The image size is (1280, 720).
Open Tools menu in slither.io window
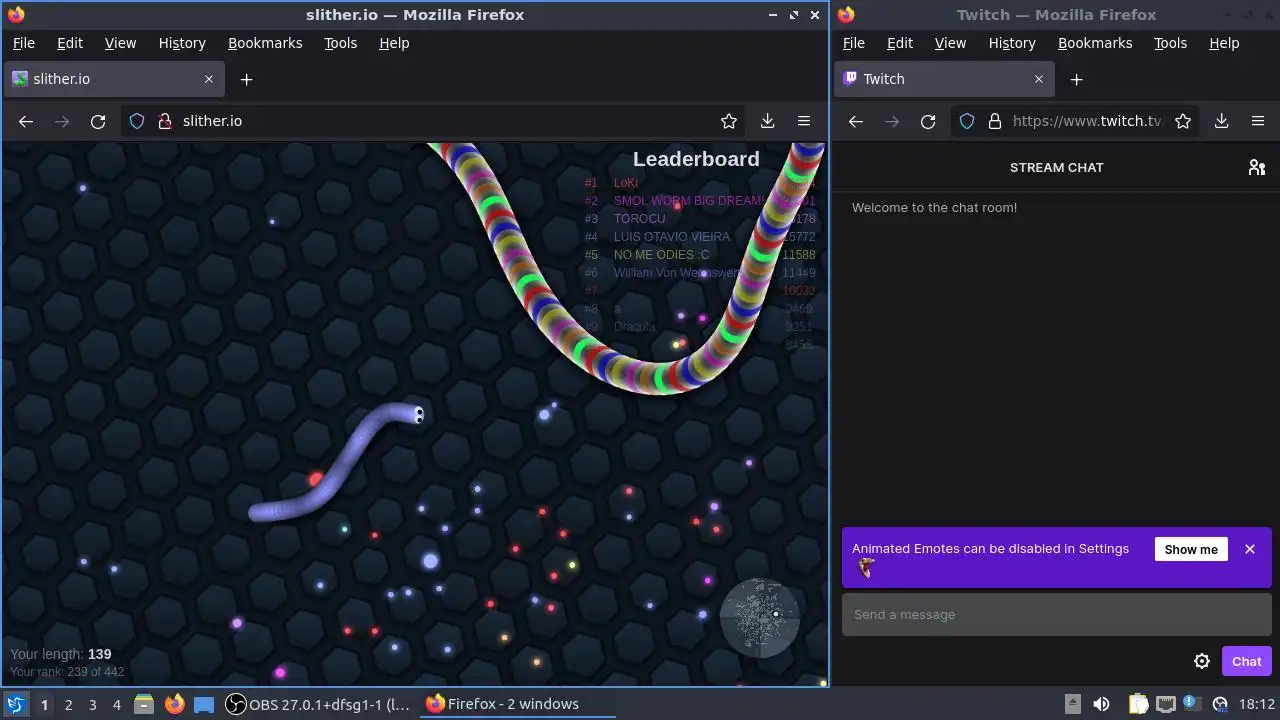click(340, 43)
